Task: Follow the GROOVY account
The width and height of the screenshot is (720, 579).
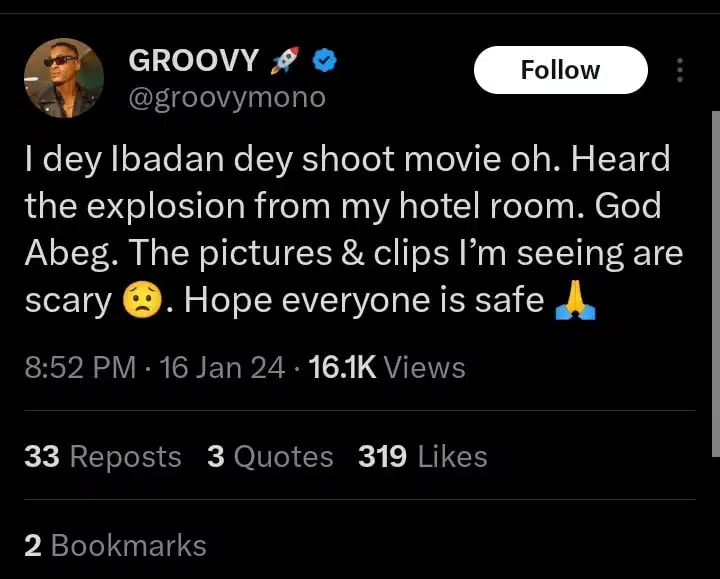Action: point(560,70)
